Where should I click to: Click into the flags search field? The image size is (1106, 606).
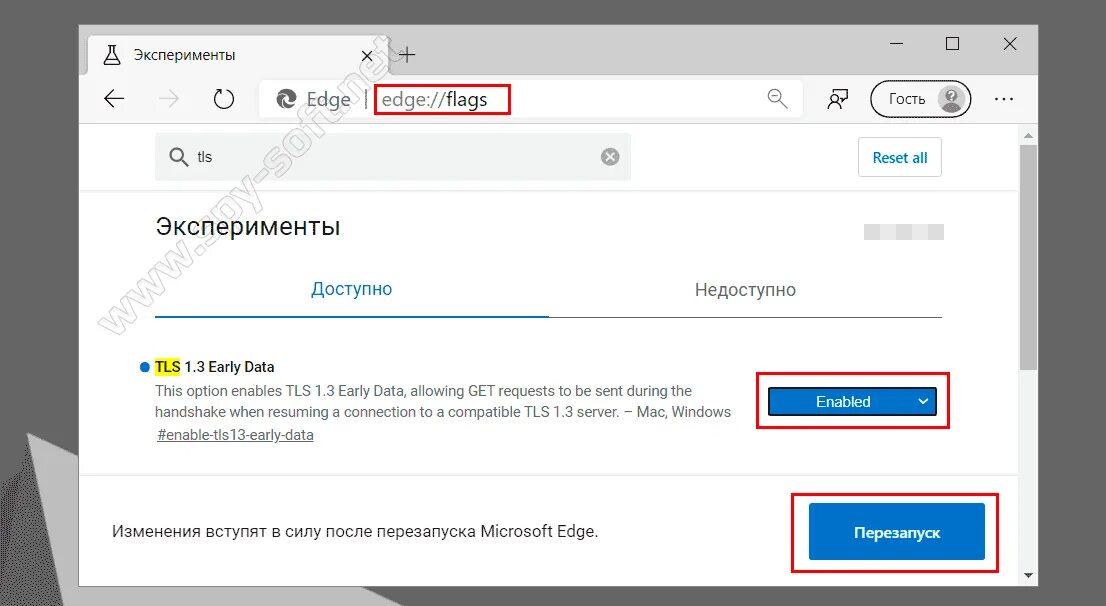click(x=393, y=157)
